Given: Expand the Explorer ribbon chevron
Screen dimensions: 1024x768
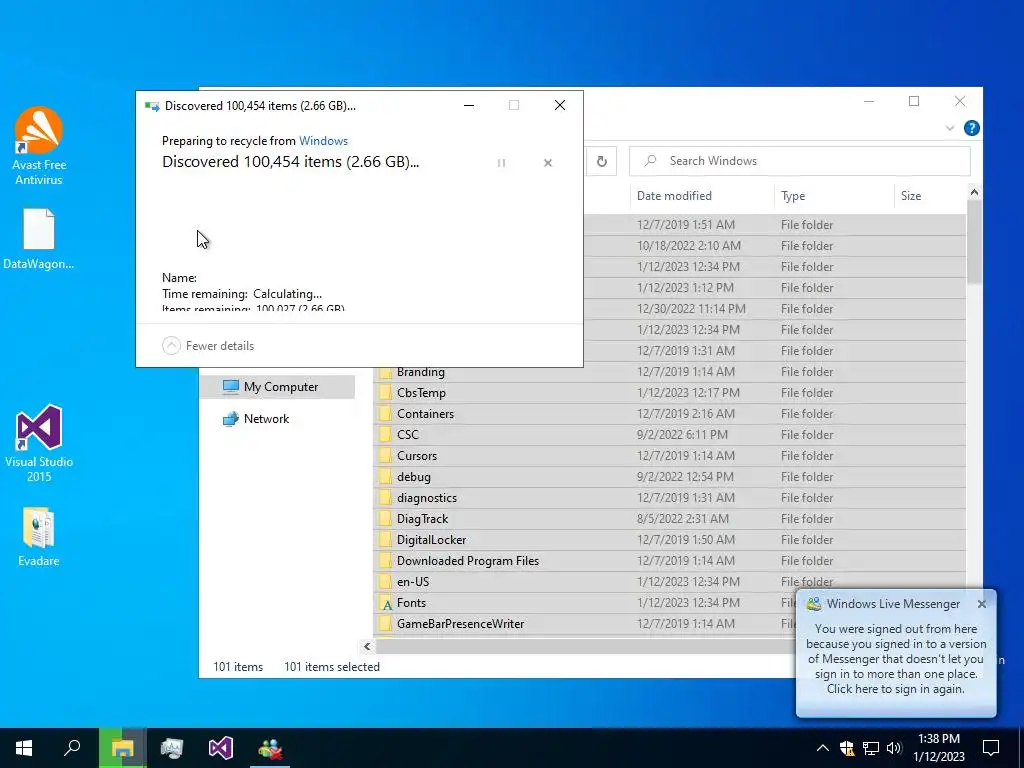Looking at the screenshot, I should [950, 128].
